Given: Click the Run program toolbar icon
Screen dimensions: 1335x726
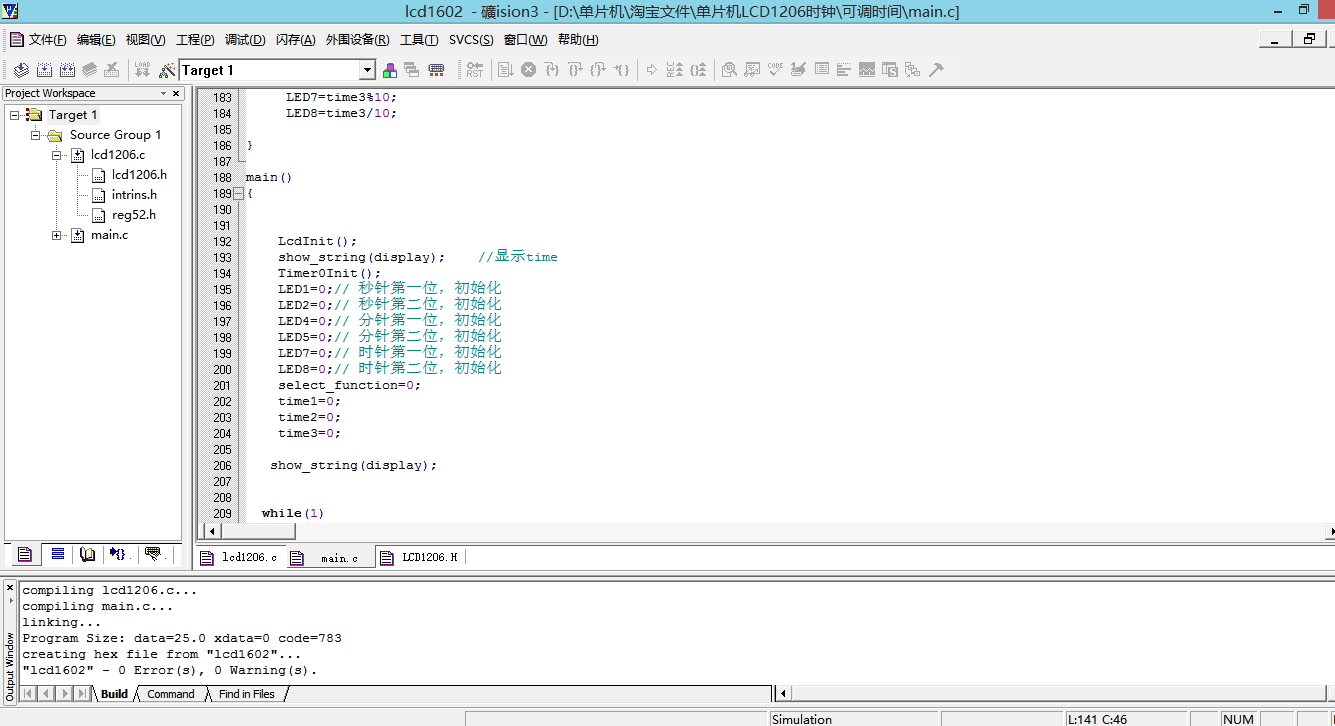Looking at the screenshot, I should pos(506,70).
